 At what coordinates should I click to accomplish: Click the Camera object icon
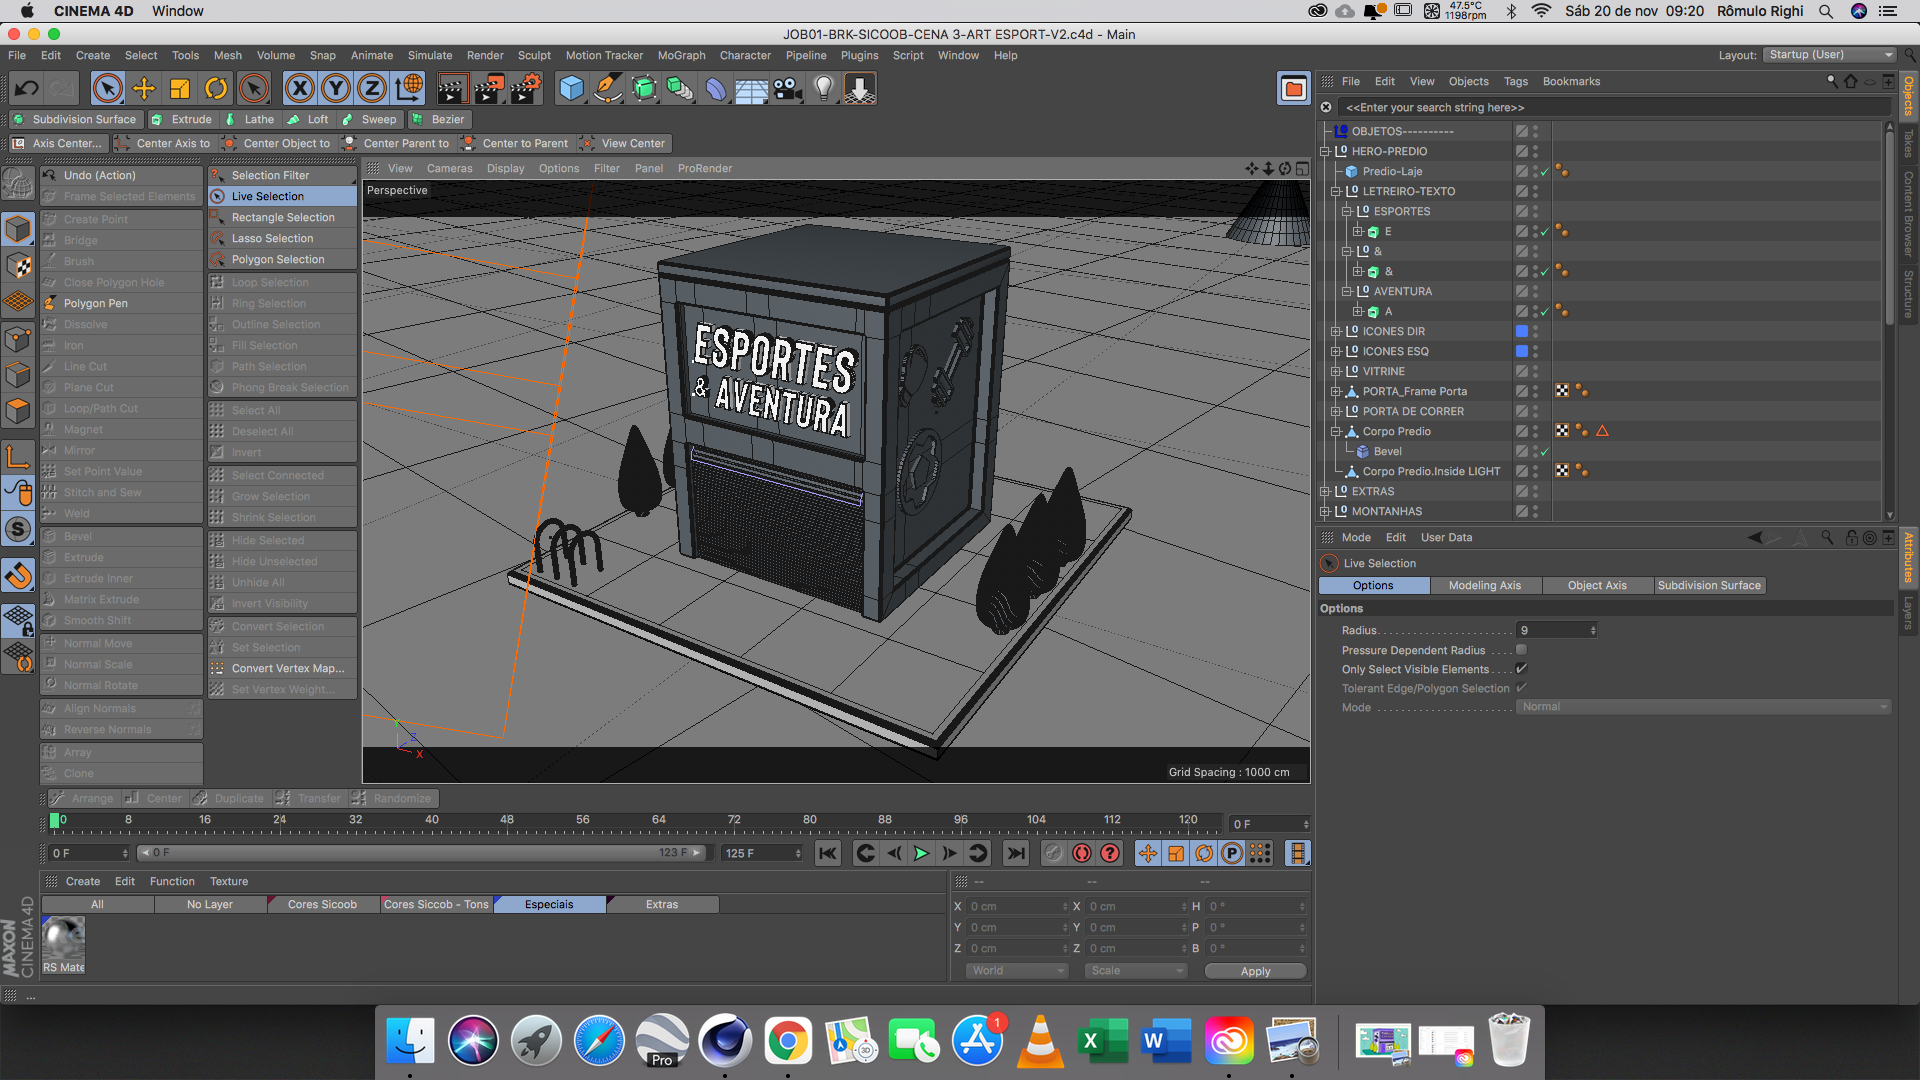(x=788, y=89)
